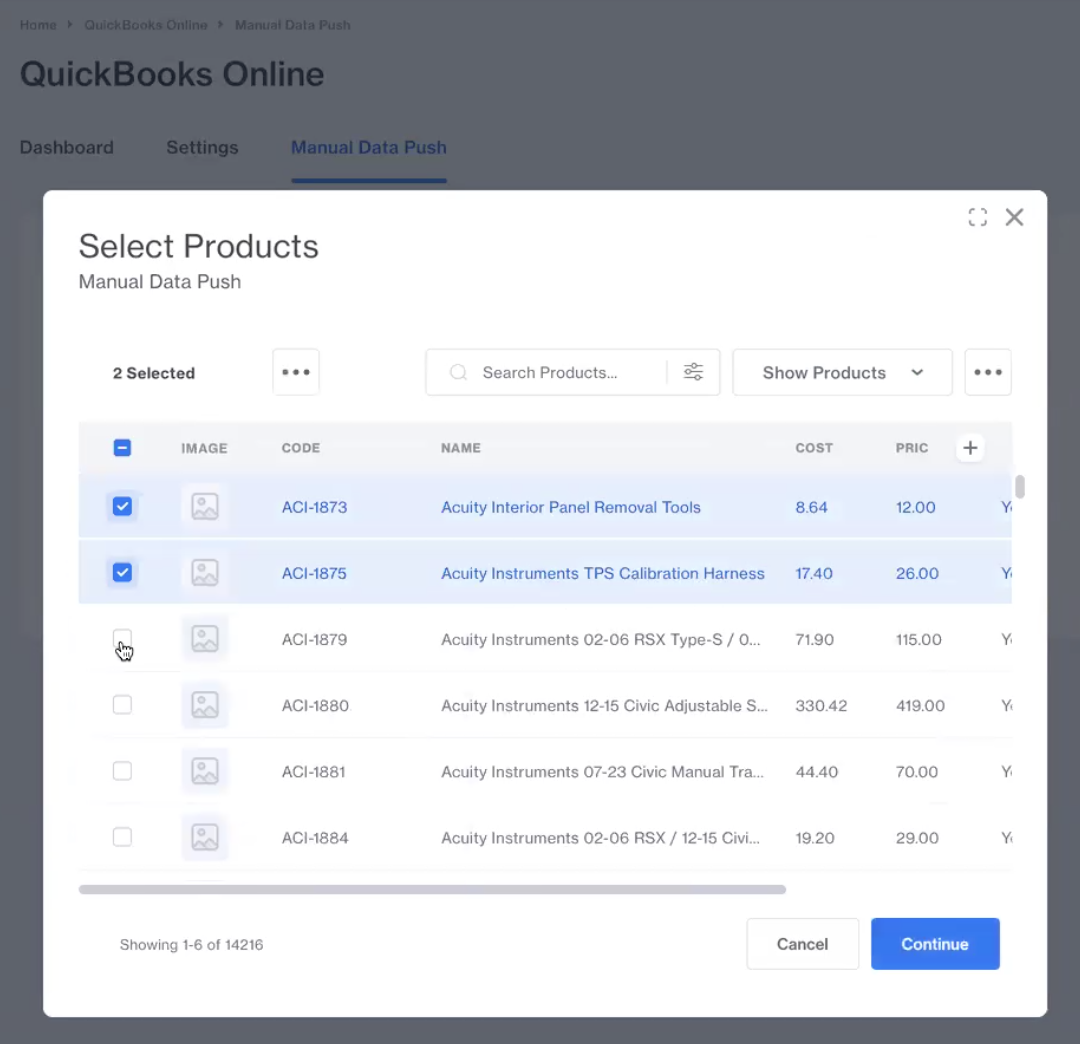Sort by the NAME column header
Viewport: 1080px width, 1044px height.
point(461,448)
